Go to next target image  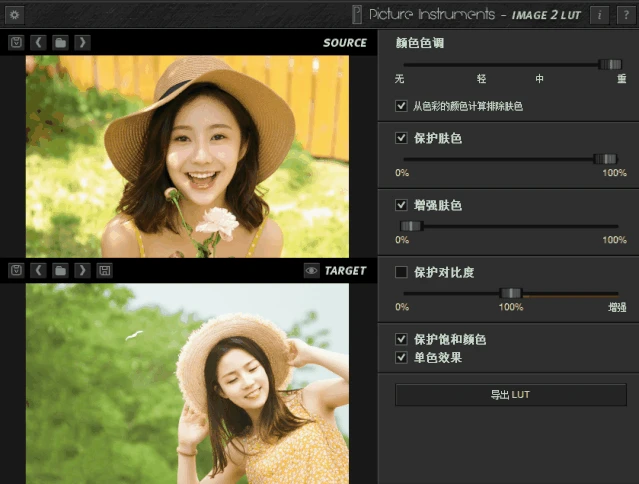point(82,270)
